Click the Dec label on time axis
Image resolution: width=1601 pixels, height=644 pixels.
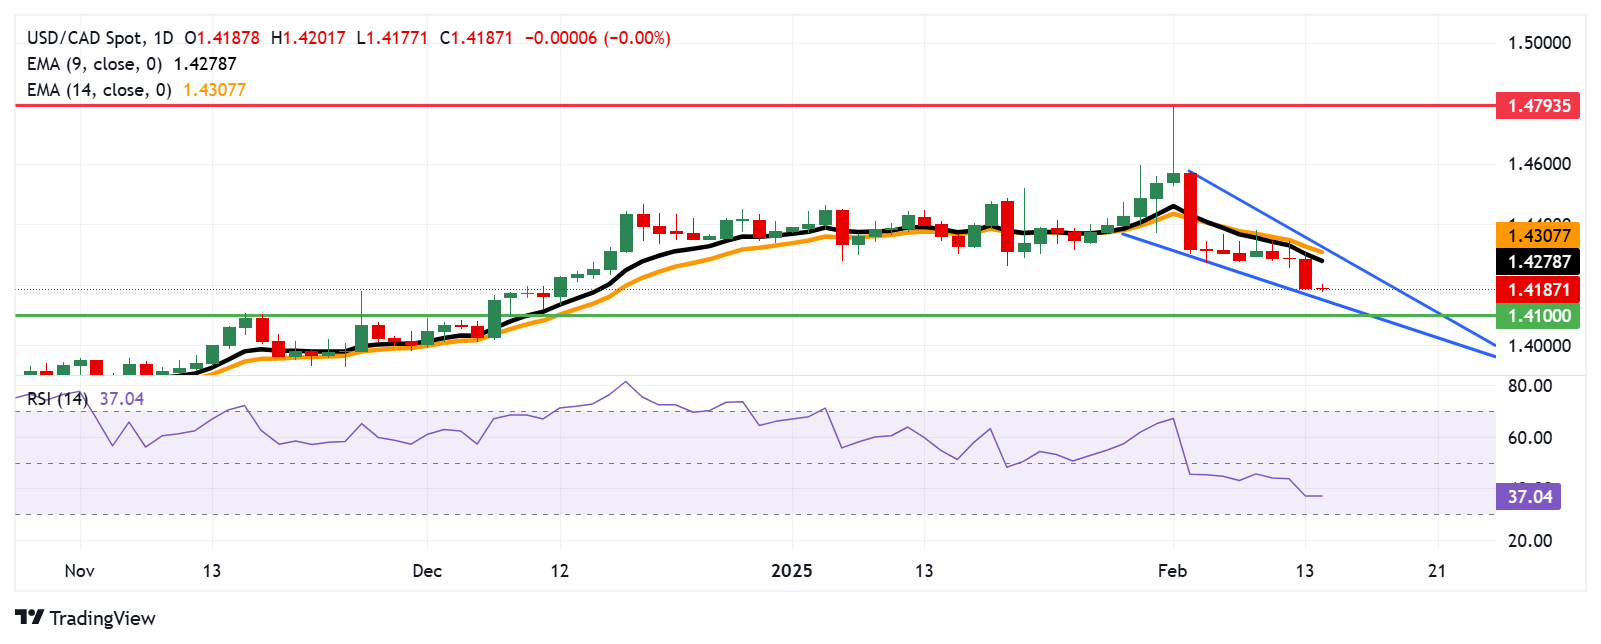pos(427,571)
